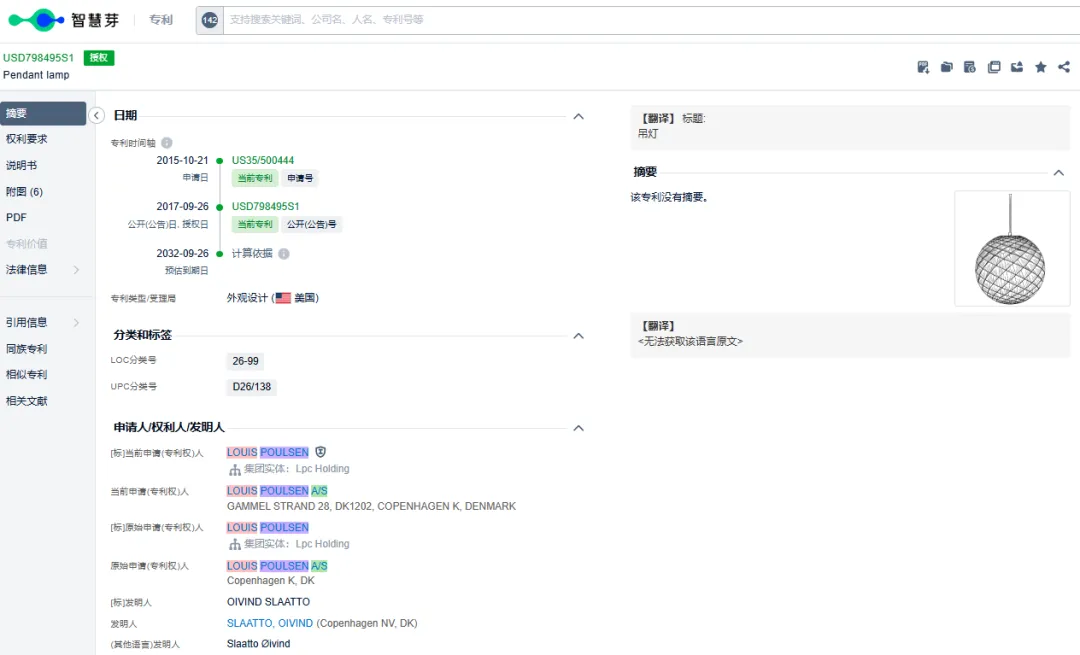Click the green 授权 status badge
The image size is (1080, 655).
[98, 58]
